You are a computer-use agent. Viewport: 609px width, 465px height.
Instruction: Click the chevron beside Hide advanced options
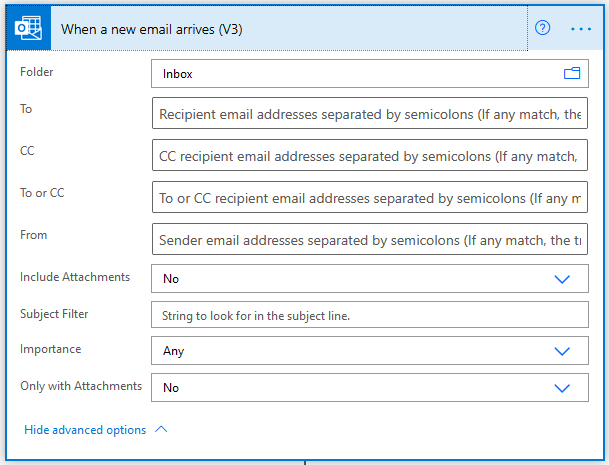[161, 430]
